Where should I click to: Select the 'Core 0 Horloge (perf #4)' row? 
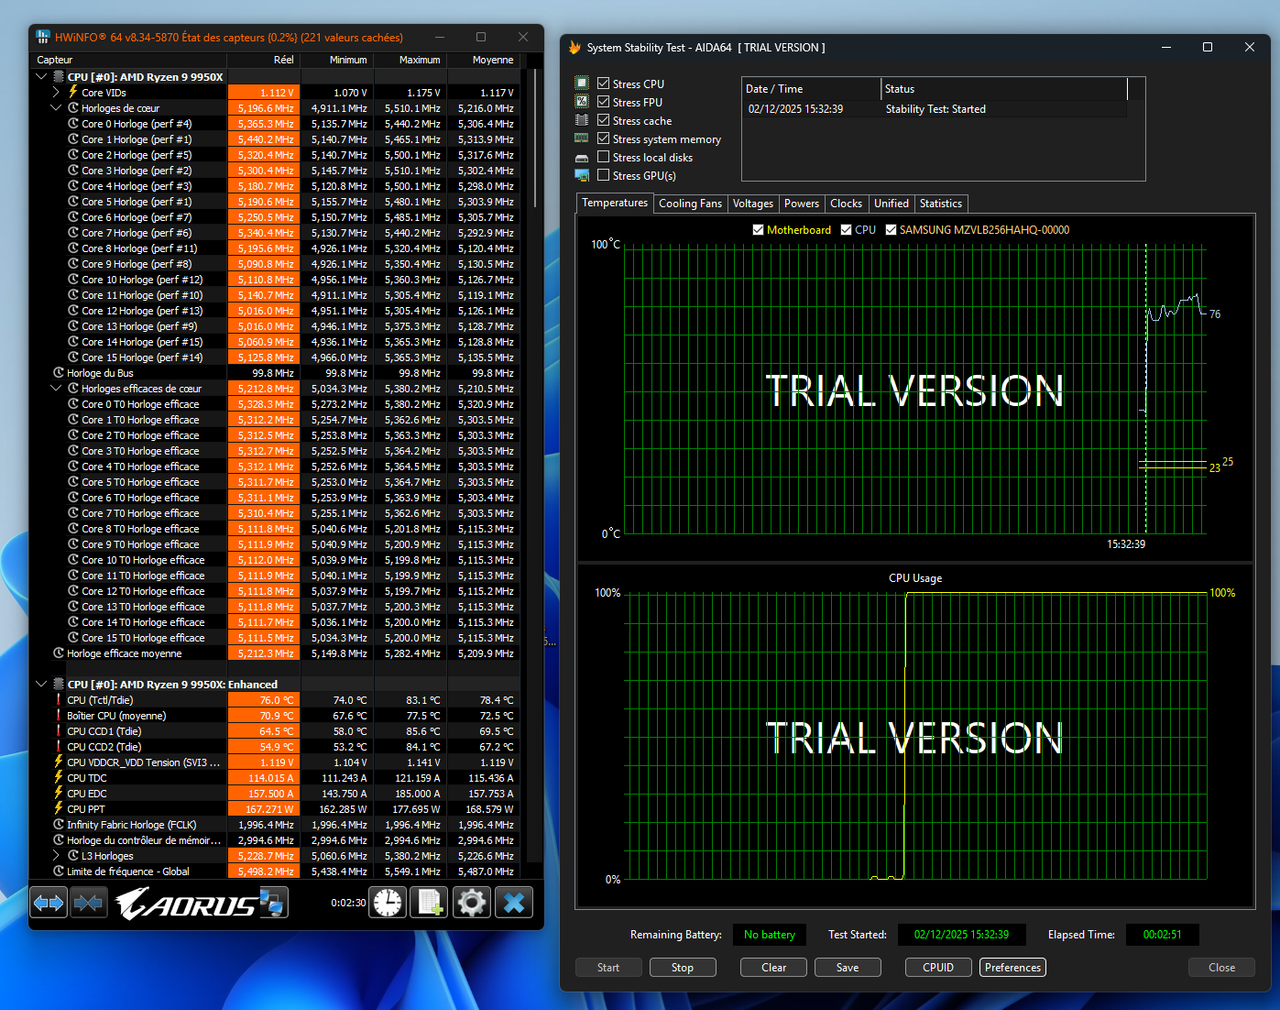tap(275, 124)
